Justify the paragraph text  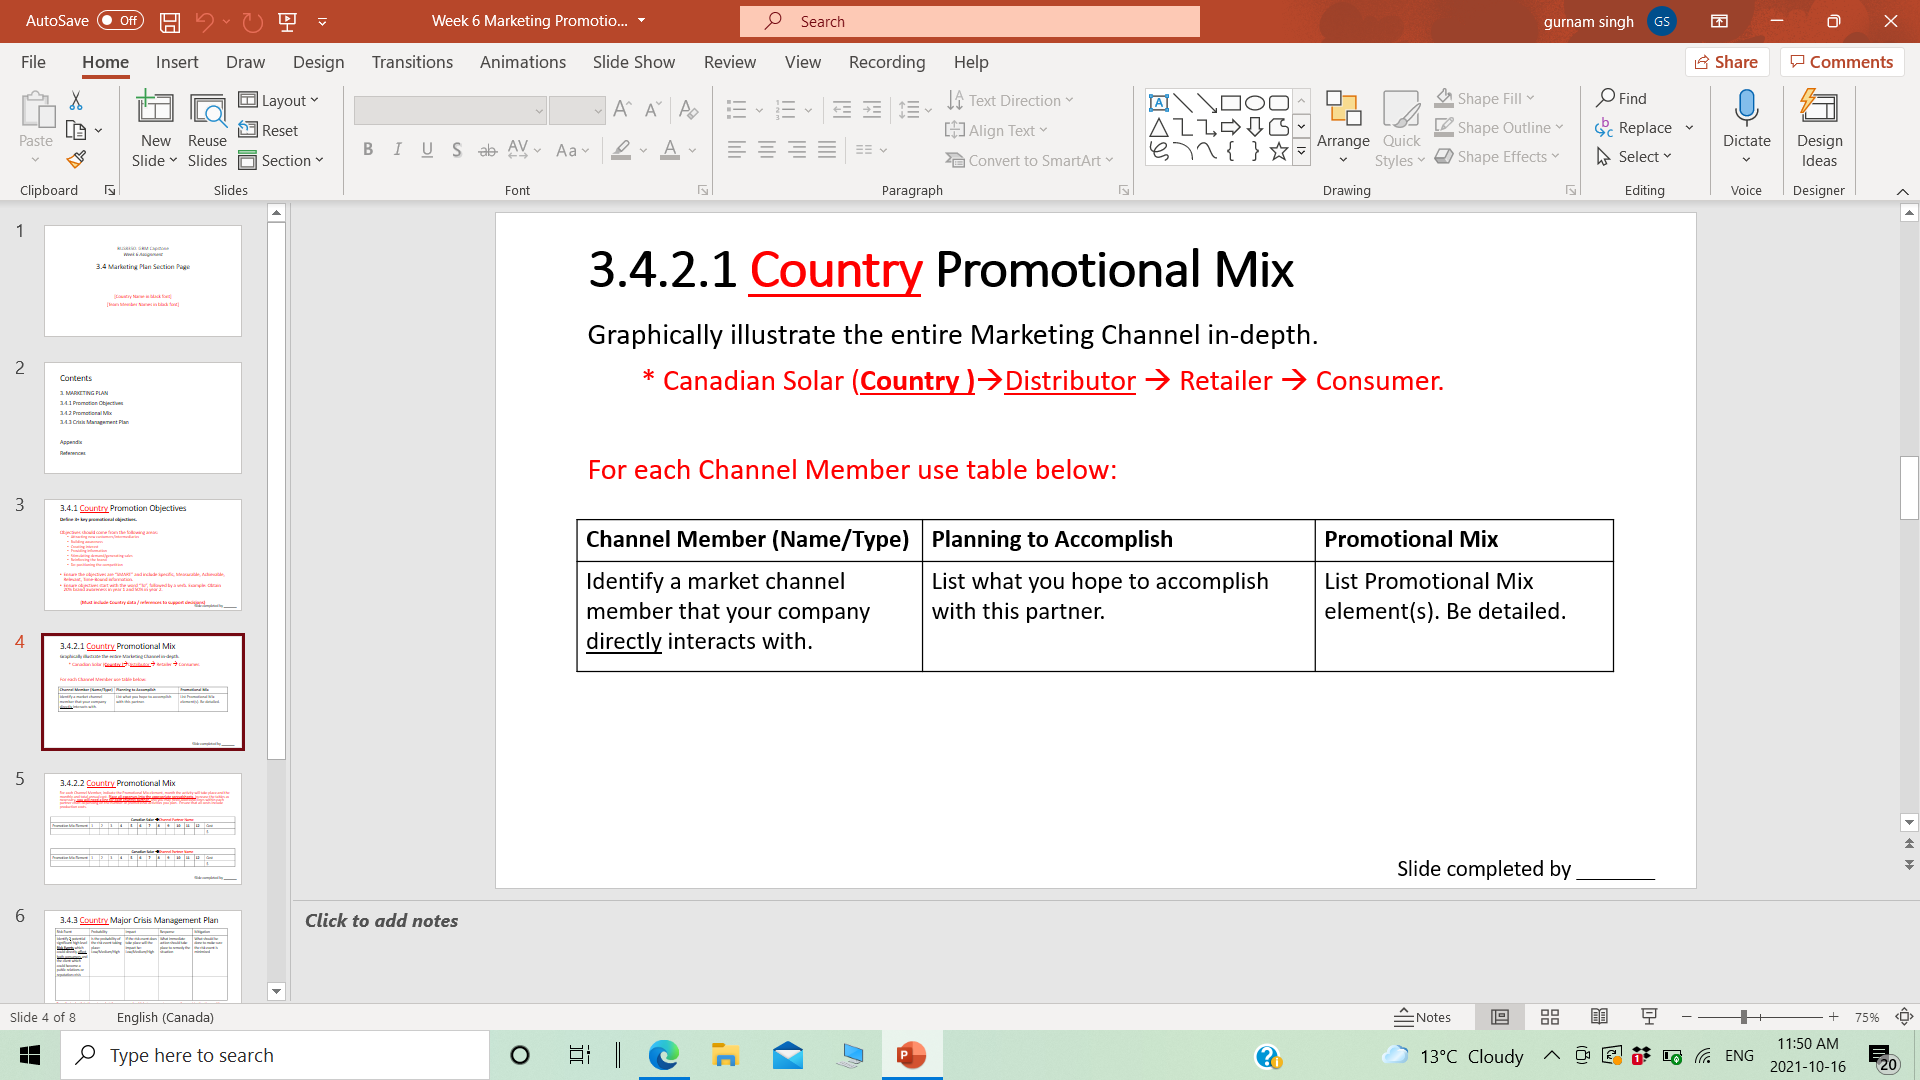[827, 150]
